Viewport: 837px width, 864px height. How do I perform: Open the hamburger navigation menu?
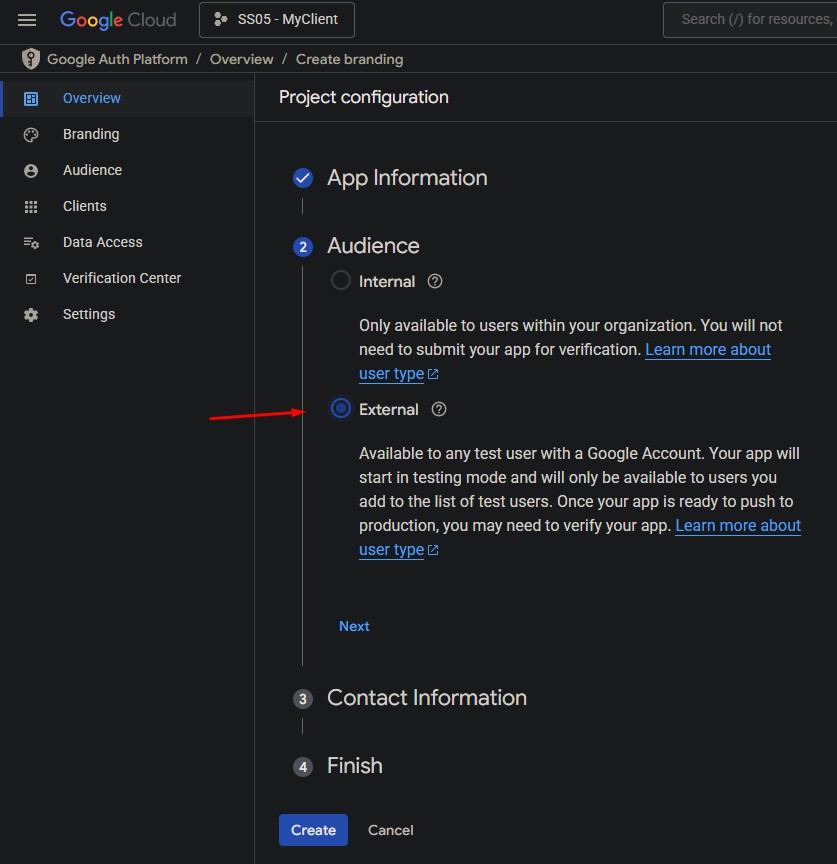(27, 20)
